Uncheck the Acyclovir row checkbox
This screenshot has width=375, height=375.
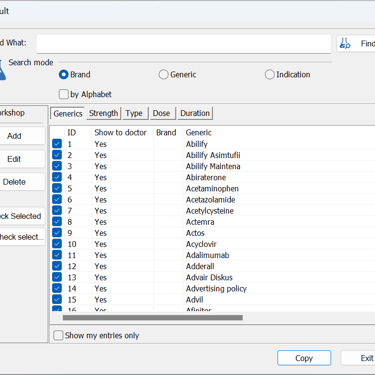[x=57, y=244]
